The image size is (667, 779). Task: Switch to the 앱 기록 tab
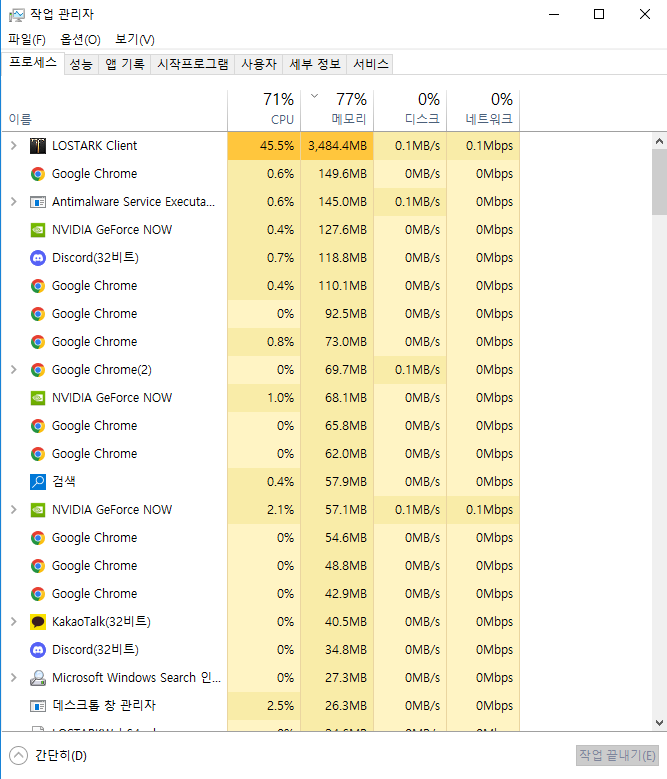coord(125,64)
